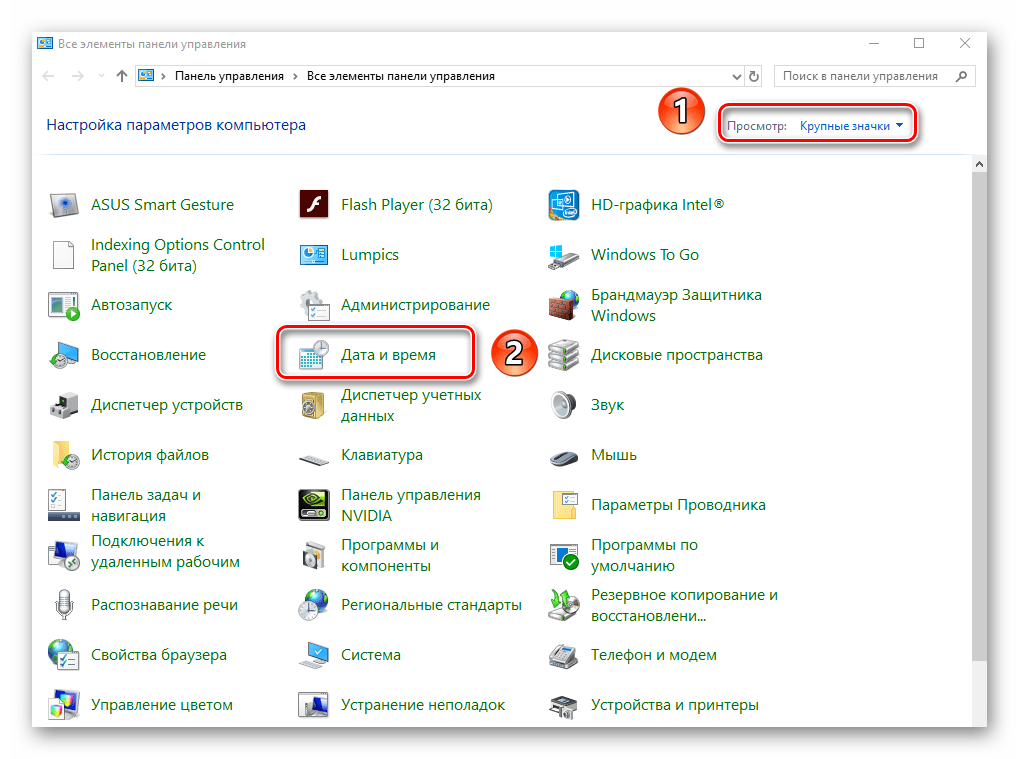Viewport: 1019px width, 759px height.
Task: Click the Свойства браузера icon
Action: pos(64,655)
